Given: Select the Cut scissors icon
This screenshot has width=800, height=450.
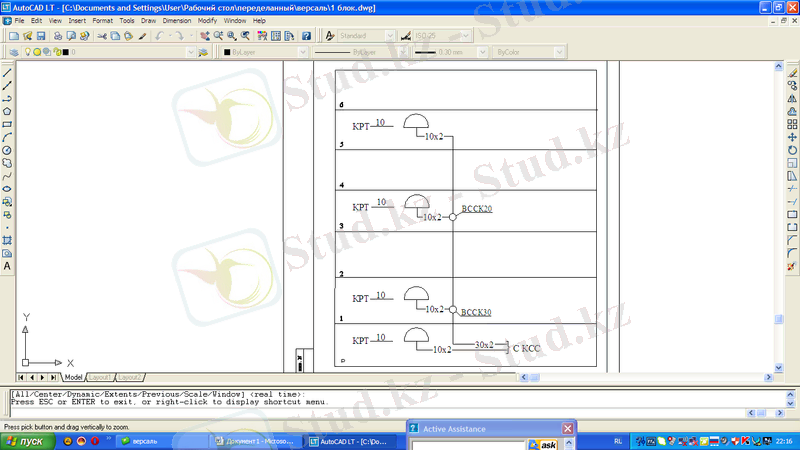Looking at the screenshot, I should click(101, 36).
